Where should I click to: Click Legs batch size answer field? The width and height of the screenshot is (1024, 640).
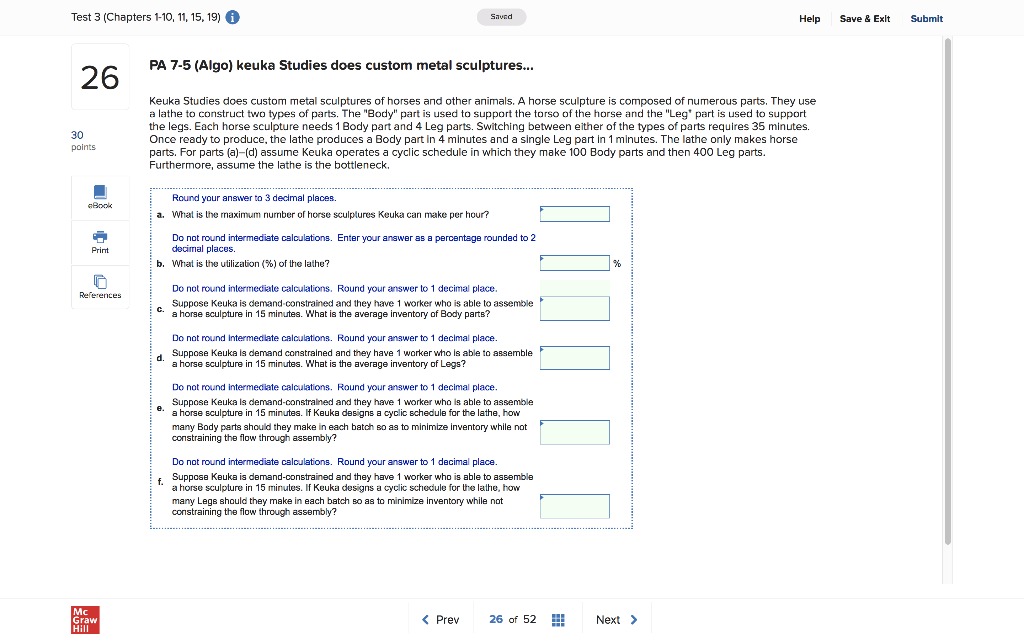pos(575,506)
